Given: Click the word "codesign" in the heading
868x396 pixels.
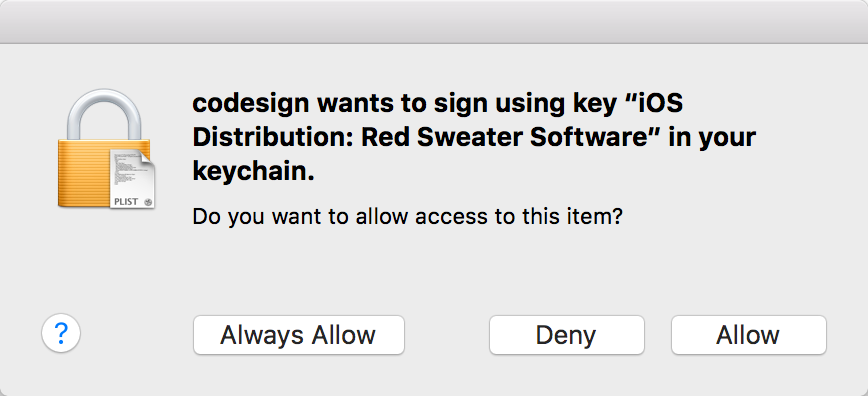Looking at the screenshot, I should 252,105.
